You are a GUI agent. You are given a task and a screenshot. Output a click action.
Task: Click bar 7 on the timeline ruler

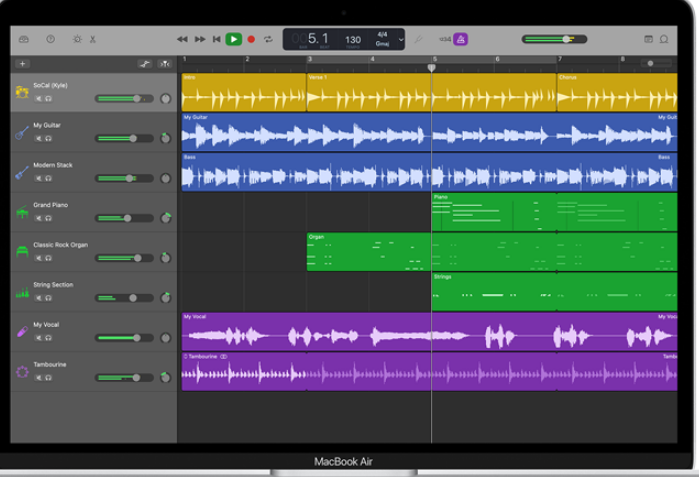(560, 59)
